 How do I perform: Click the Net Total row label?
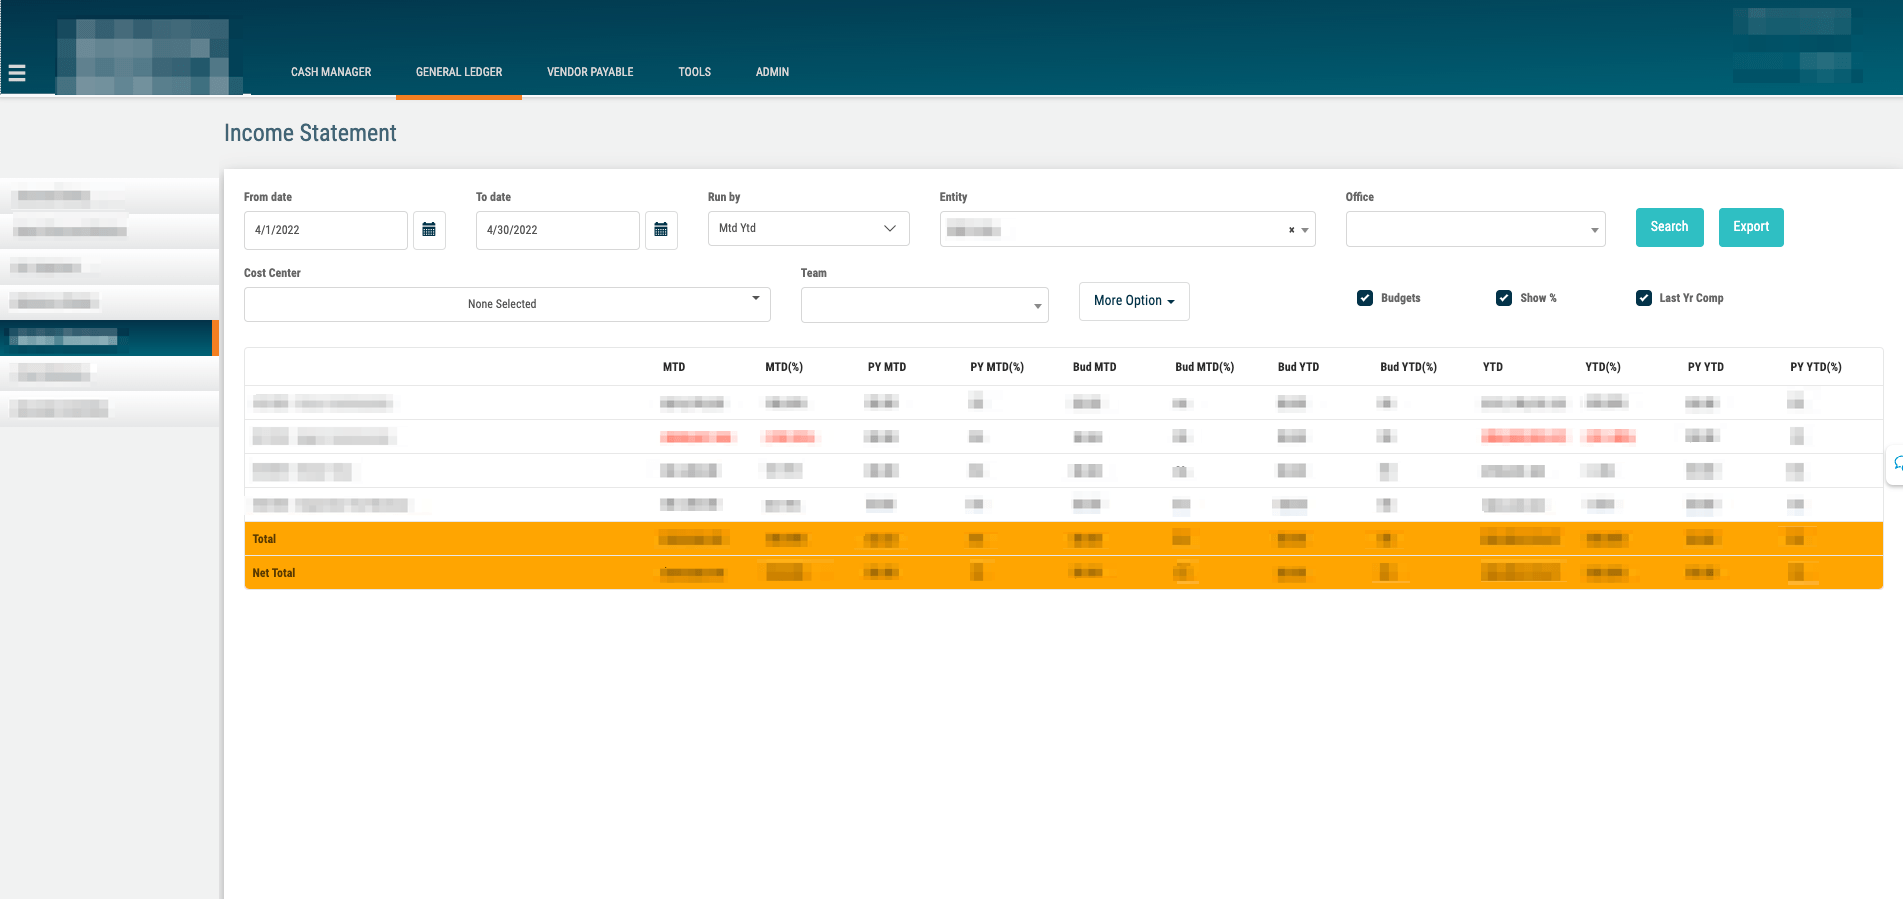(274, 573)
